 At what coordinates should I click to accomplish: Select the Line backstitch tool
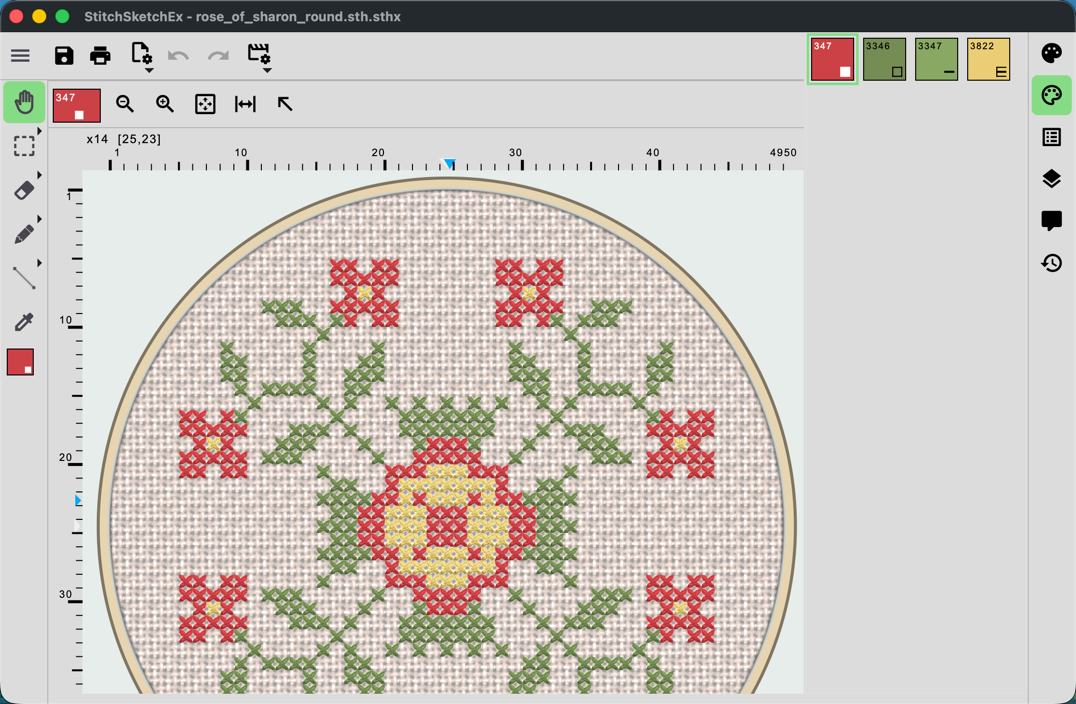tap(24, 277)
